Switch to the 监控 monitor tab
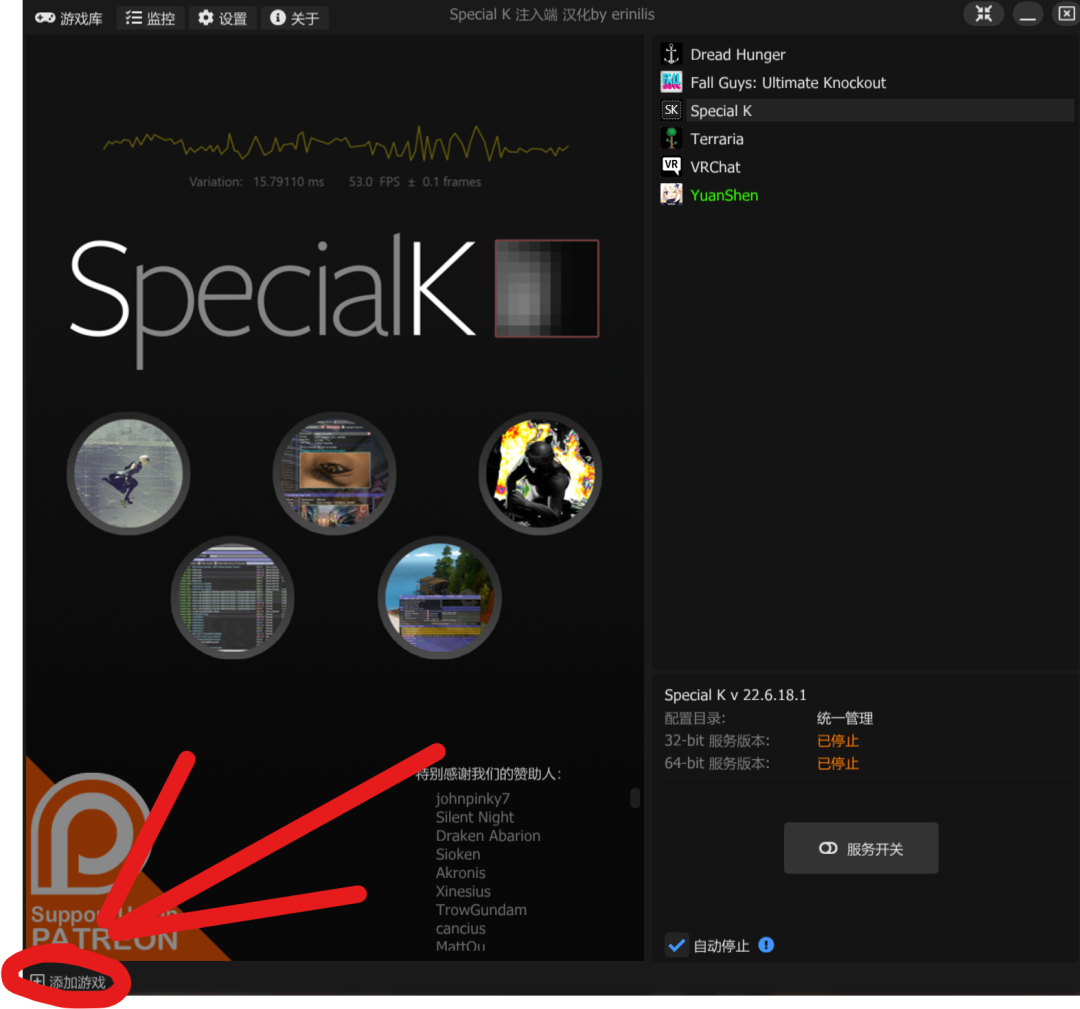Image resolution: width=1080 pixels, height=1009 pixels. (x=150, y=18)
